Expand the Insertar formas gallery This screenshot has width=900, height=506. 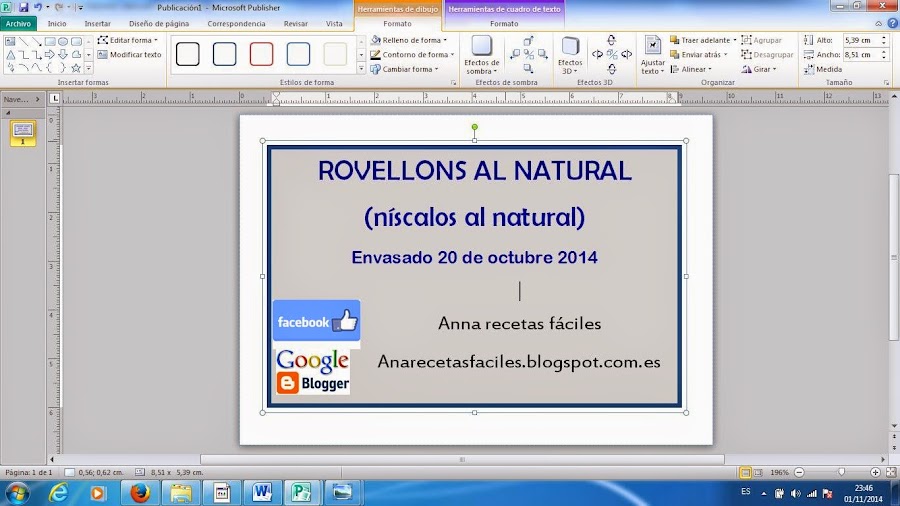pos(89,68)
